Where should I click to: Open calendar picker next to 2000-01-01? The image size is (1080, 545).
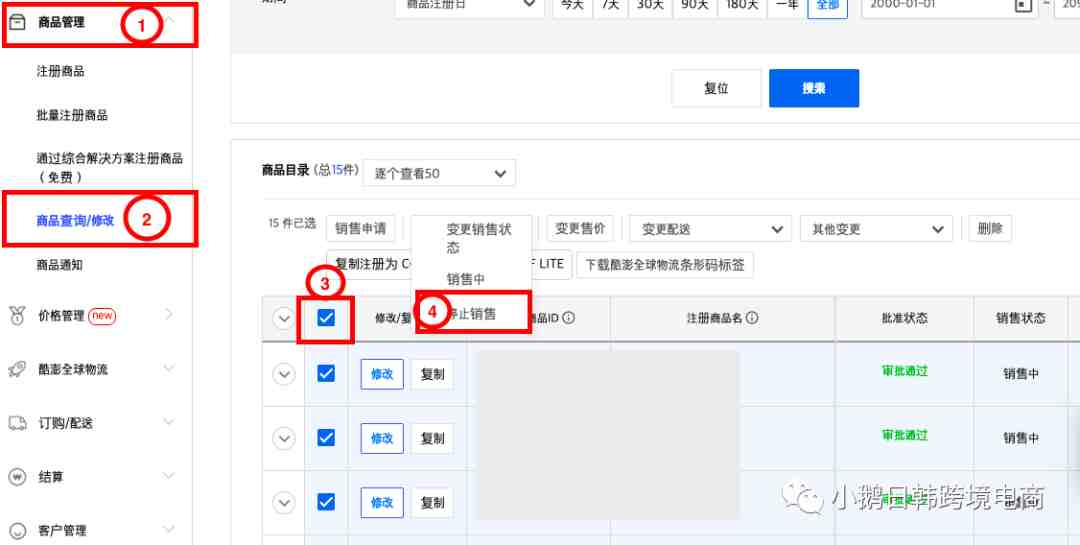coord(1024,4)
